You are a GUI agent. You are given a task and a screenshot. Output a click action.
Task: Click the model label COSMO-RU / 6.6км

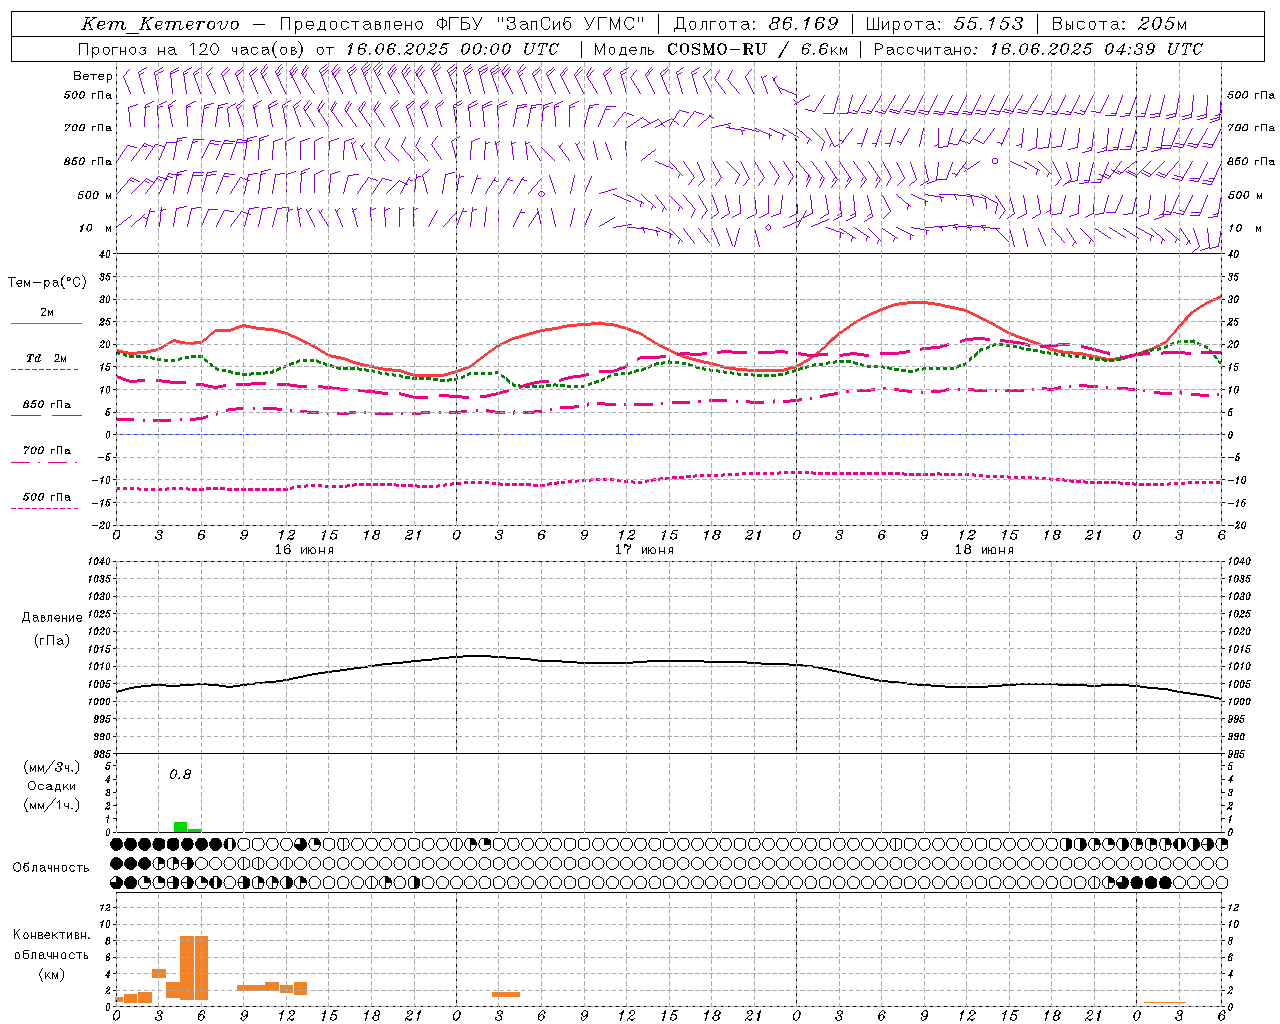click(x=757, y=49)
